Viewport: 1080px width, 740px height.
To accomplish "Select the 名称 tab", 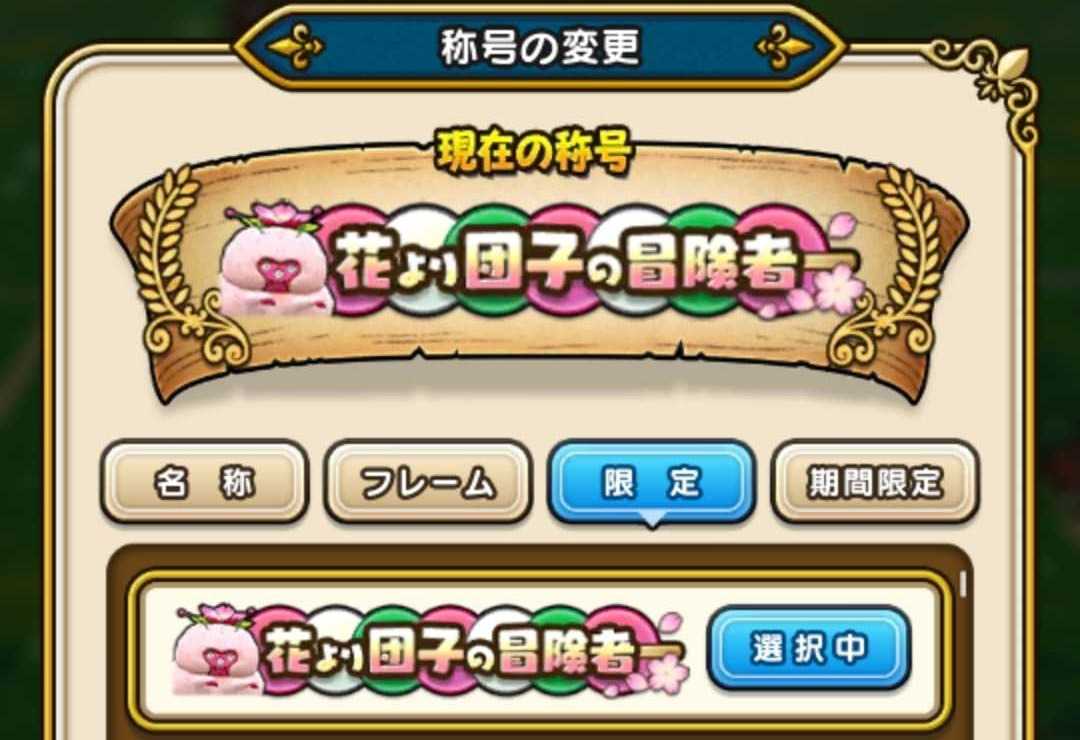I will pyautogui.click(x=204, y=481).
